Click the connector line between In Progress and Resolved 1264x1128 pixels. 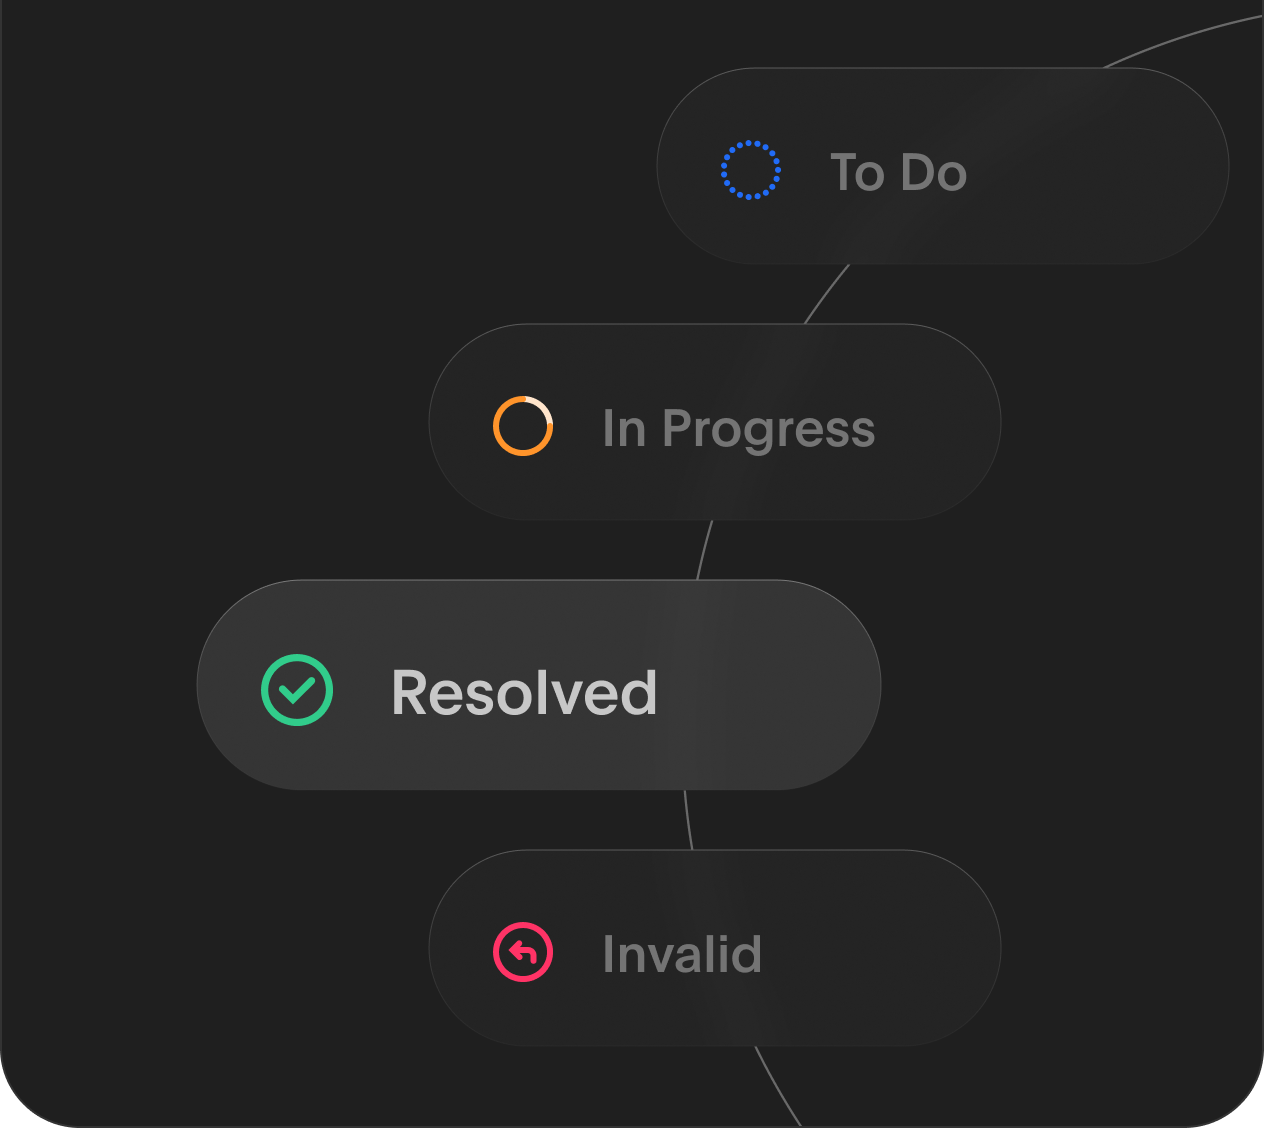click(x=707, y=548)
